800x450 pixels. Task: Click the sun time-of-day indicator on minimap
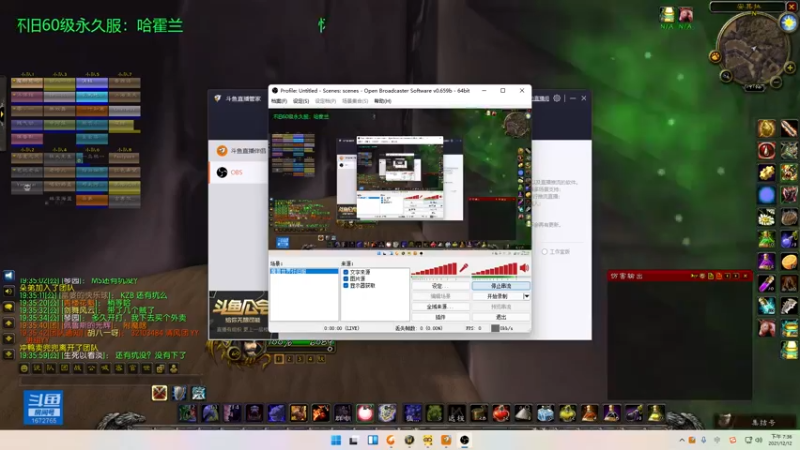coord(789,23)
